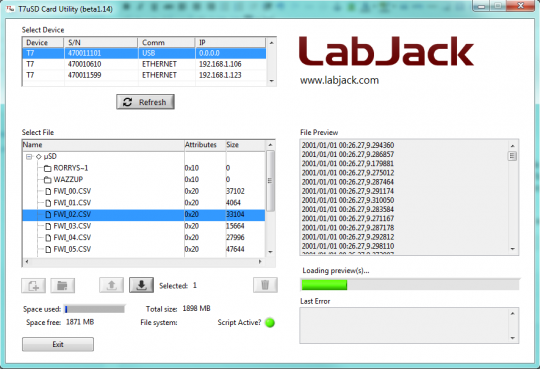
Task: Click the download arrow icon button
Action: pyautogui.click(x=141, y=285)
